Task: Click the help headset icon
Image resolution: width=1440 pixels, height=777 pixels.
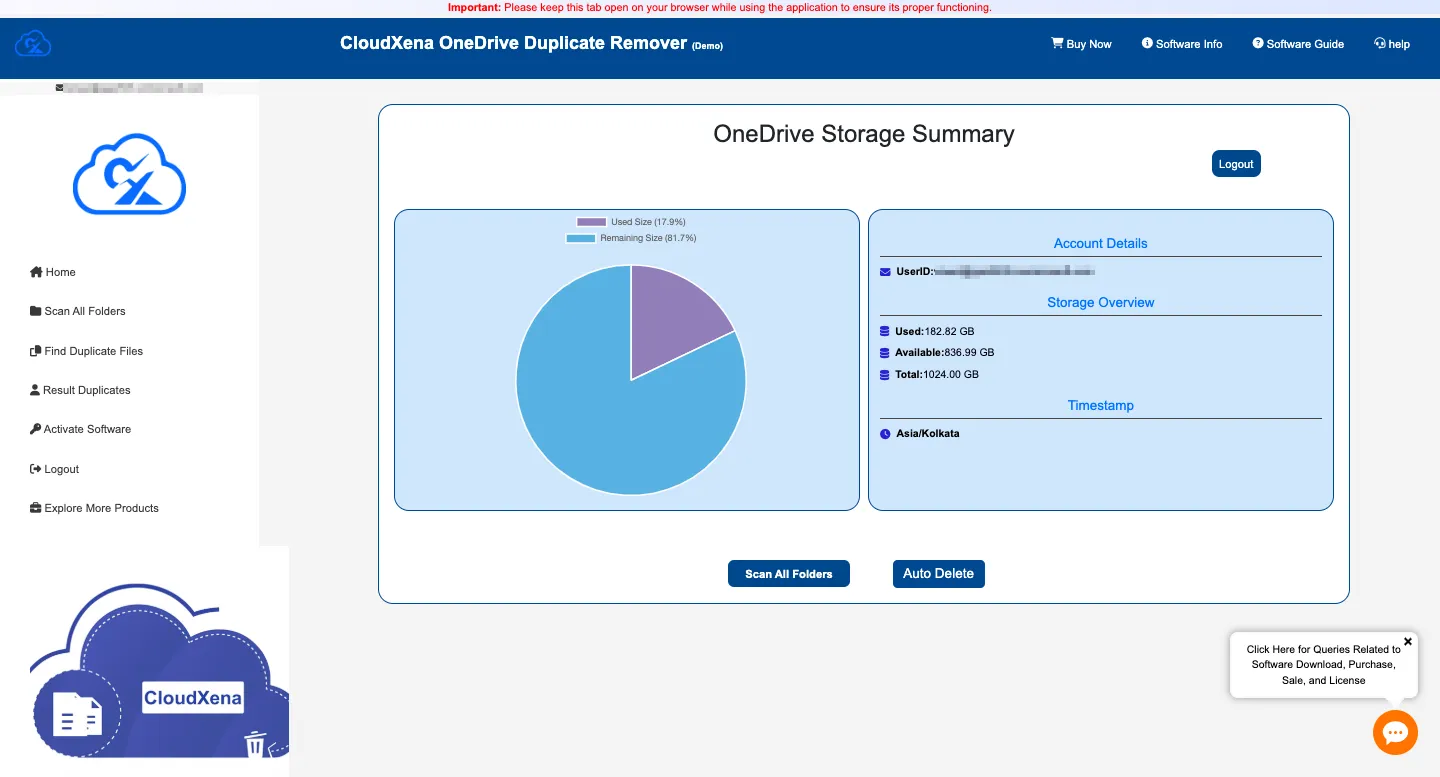Action: pyautogui.click(x=1380, y=44)
